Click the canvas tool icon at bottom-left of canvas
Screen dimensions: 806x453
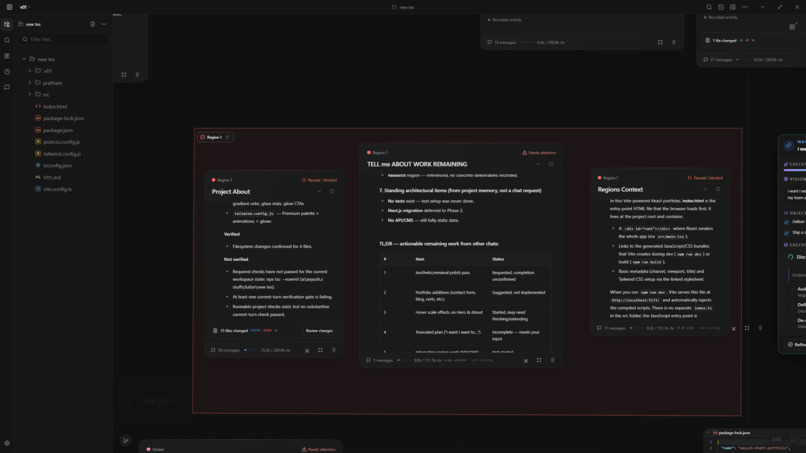pyautogui.click(x=125, y=440)
